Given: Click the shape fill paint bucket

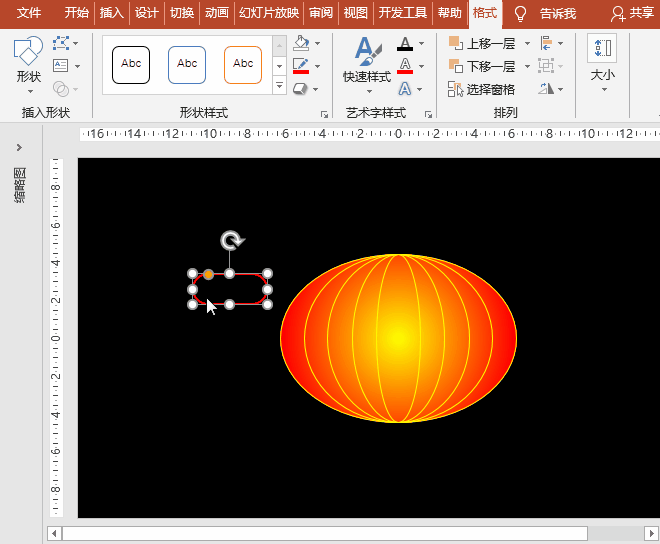Looking at the screenshot, I should (x=301, y=43).
